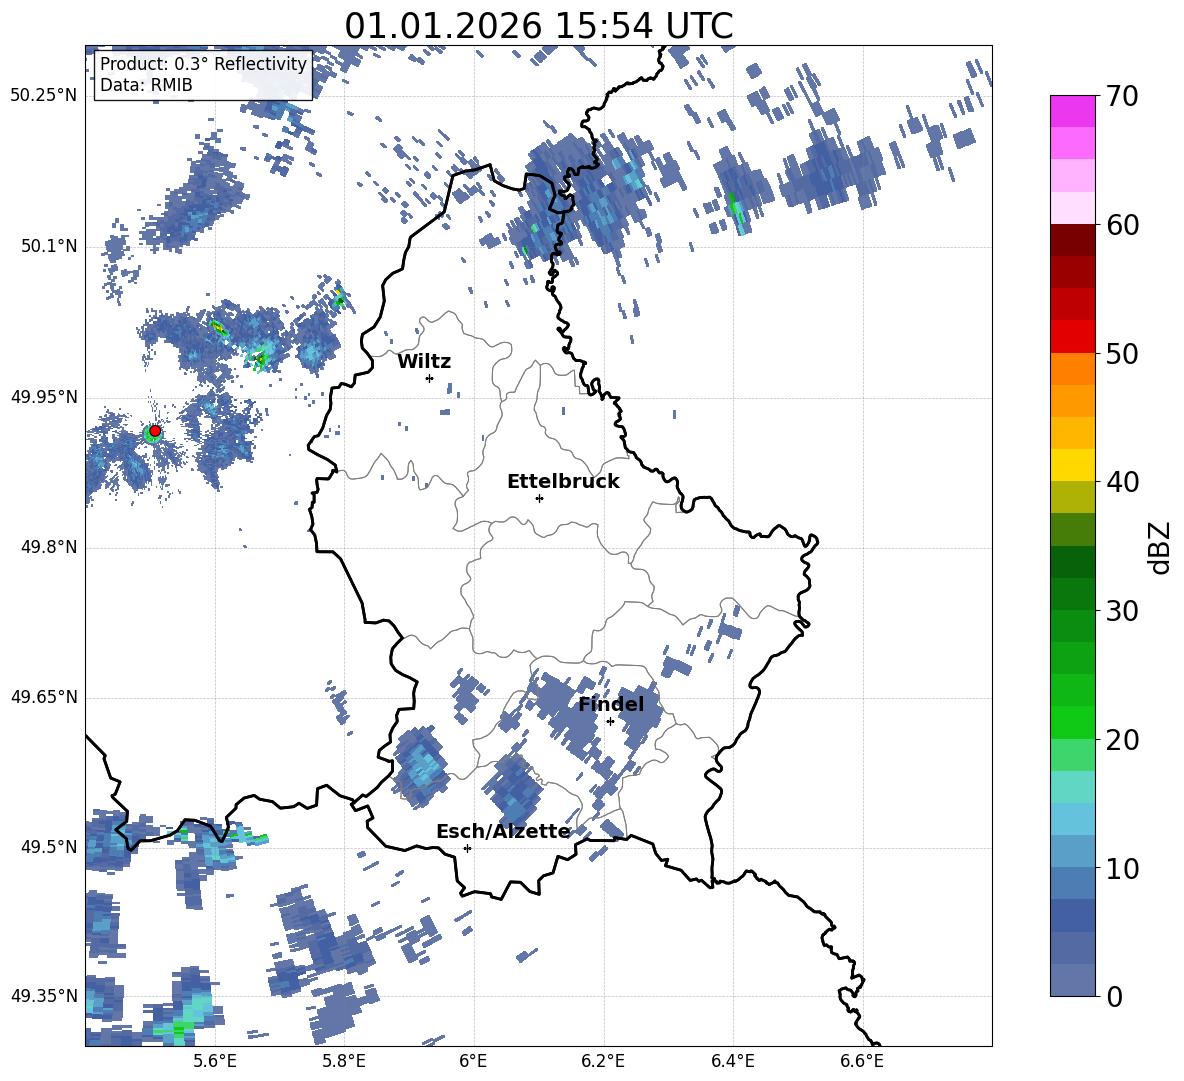Screen dimensions: 1184x1081
Task: Select the Wiltz city label
Action: coord(424,362)
